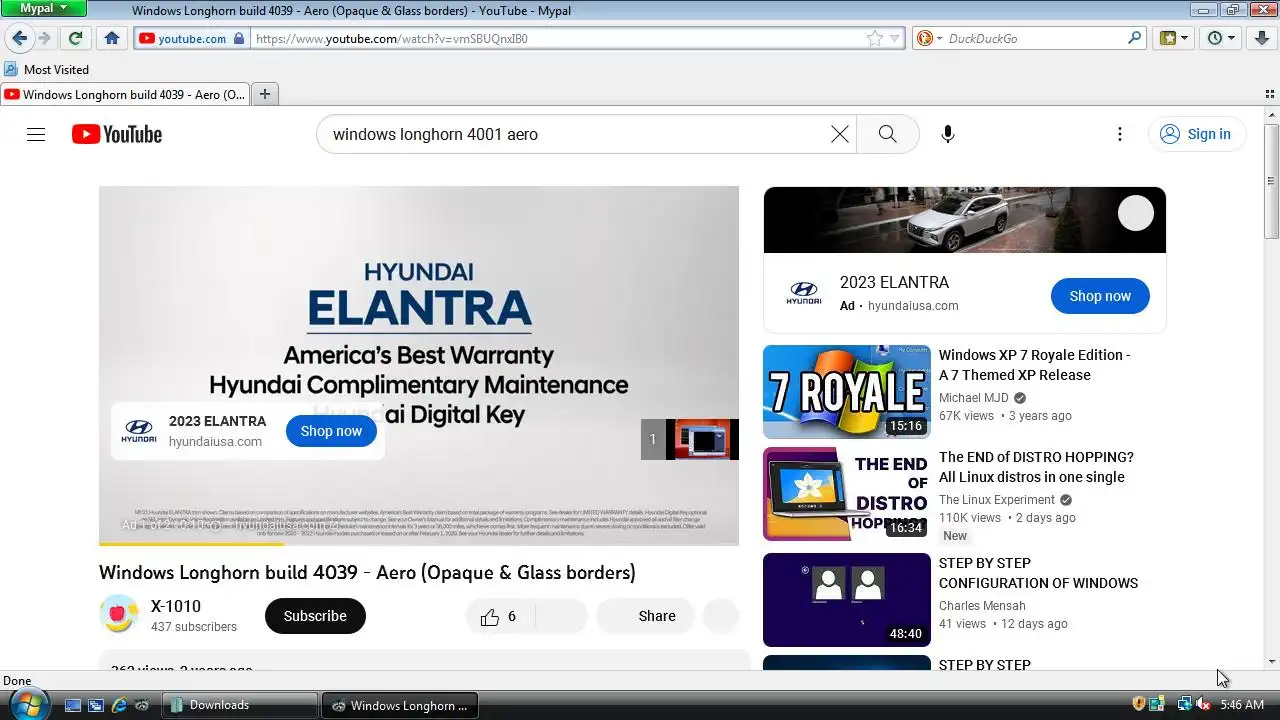The image size is (1280, 720).
Task: Open the security shield tray alert
Action: pos(1138,704)
